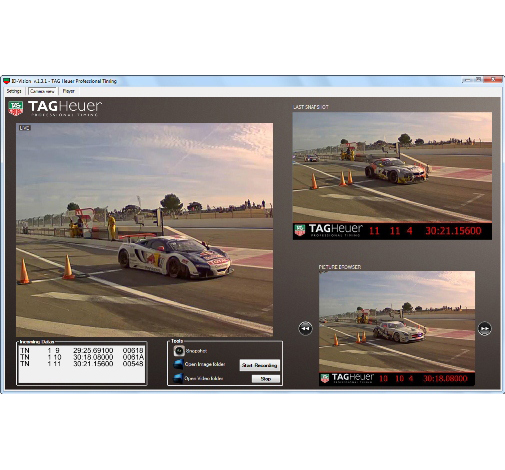Viewport: 505px width, 470px height.
Task: Open the Player tab
Action: point(68,91)
